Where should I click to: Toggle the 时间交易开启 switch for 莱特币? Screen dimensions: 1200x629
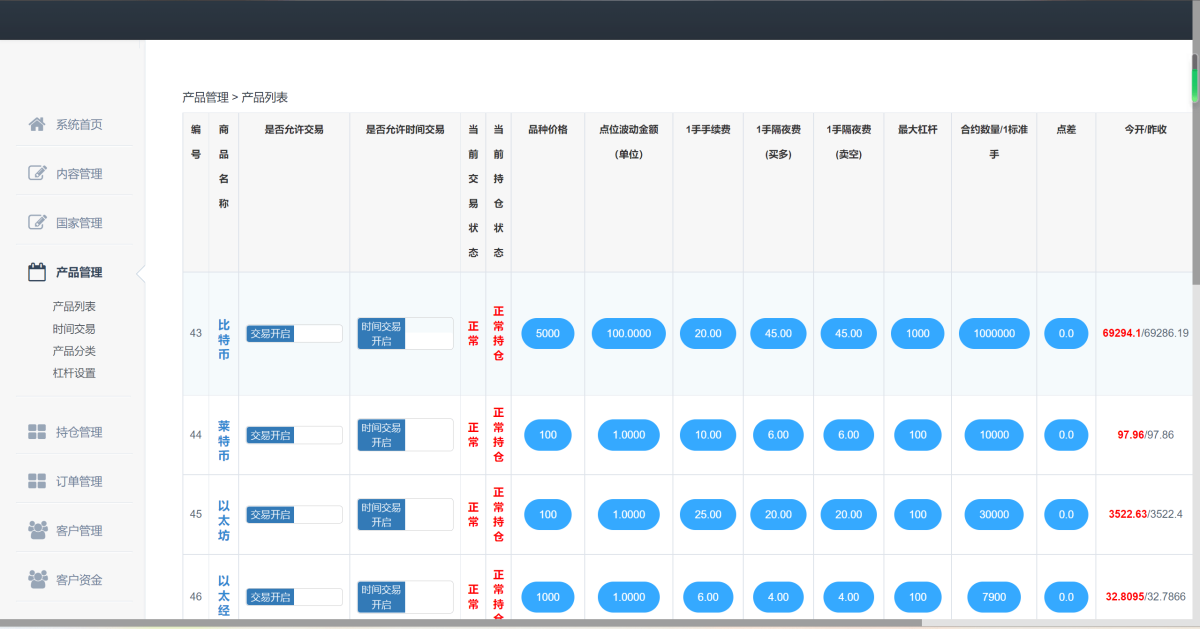[405, 435]
